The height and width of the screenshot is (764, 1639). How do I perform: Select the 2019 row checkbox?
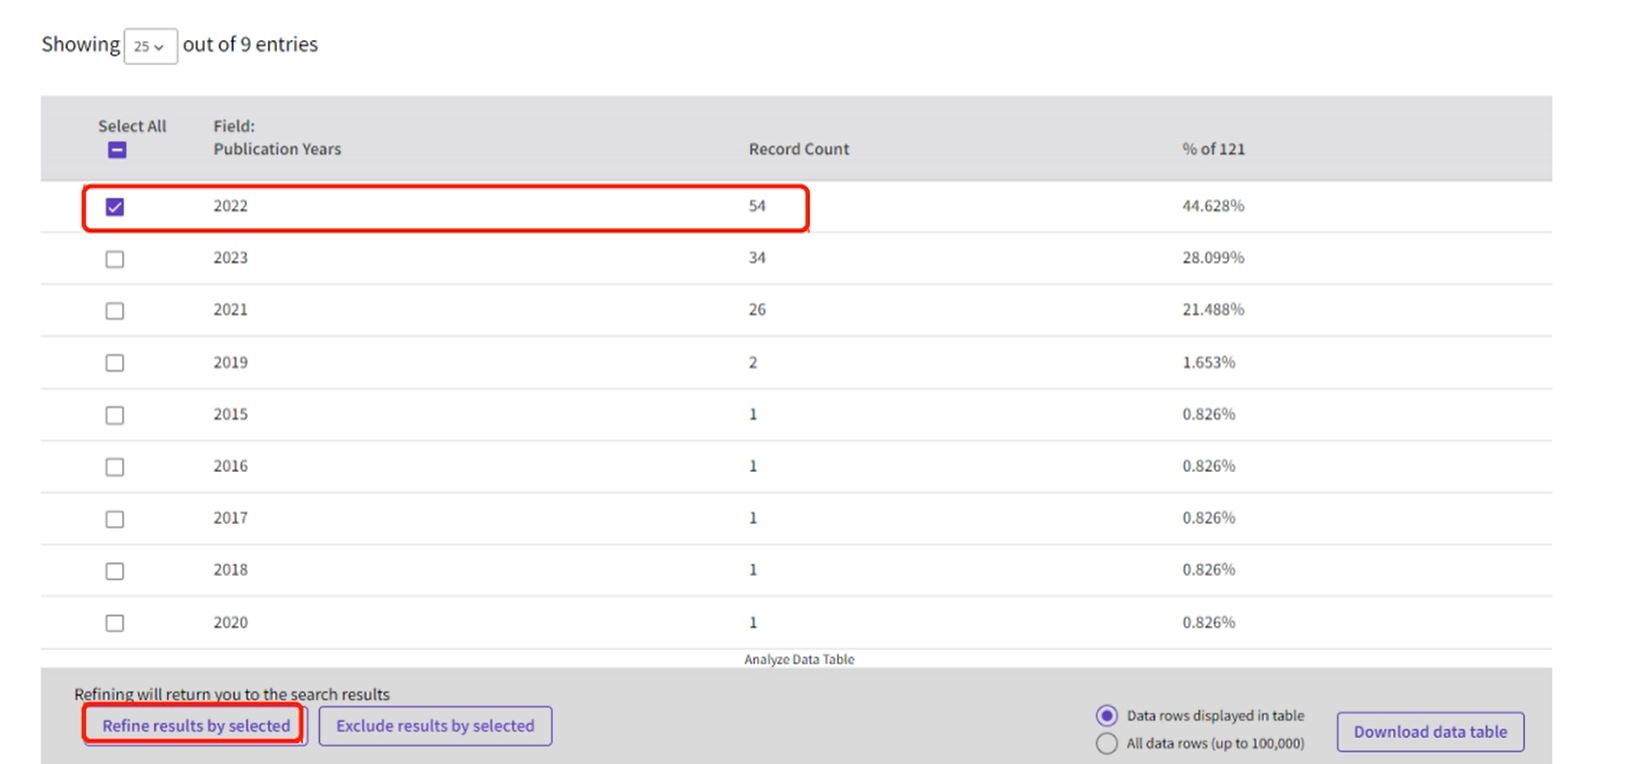115,363
